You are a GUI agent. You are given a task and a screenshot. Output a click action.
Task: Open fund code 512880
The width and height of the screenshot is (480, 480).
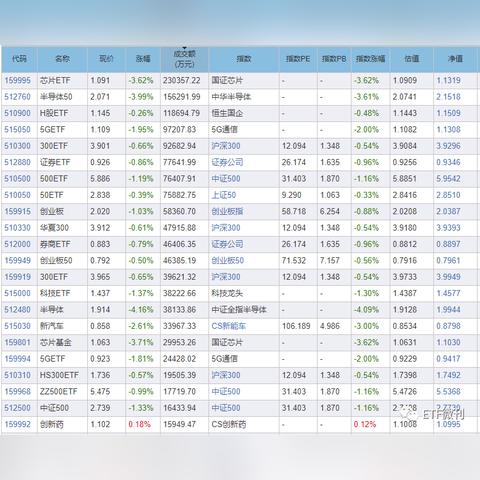(x=17, y=162)
